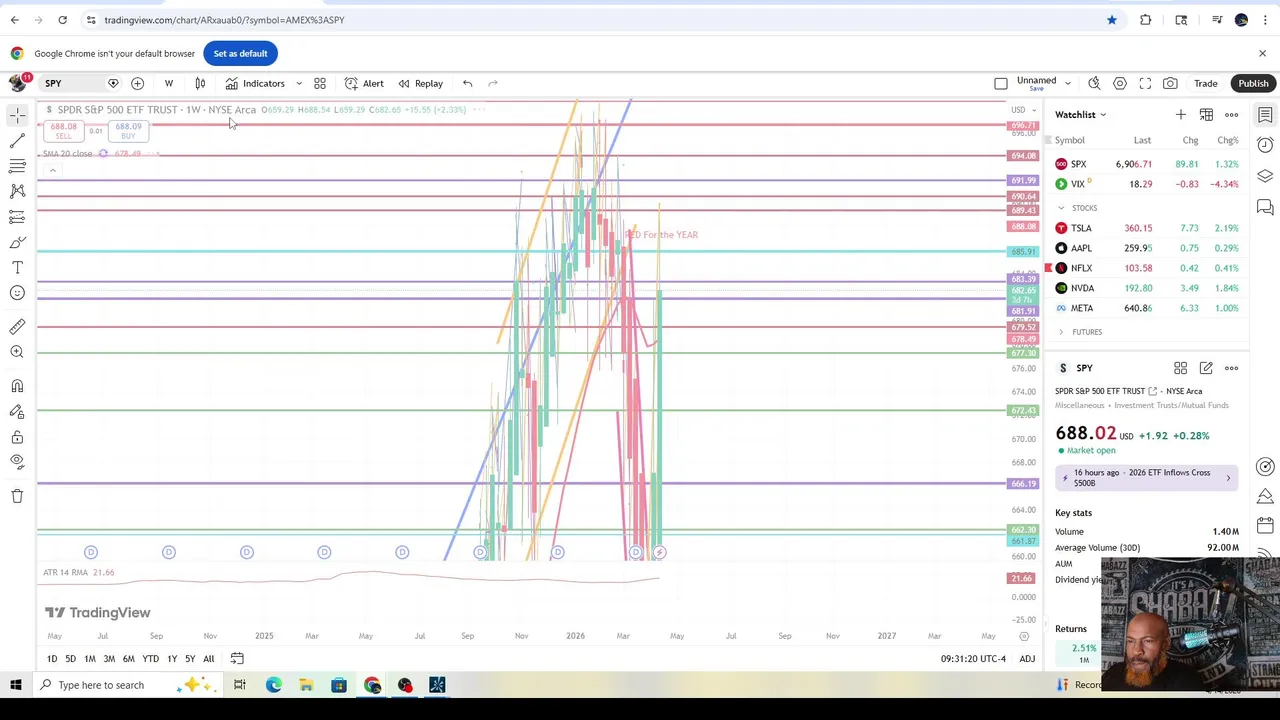This screenshot has height=720, width=1280.
Task: Open the Watchlist three-dot settings menu
Action: [1231, 115]
